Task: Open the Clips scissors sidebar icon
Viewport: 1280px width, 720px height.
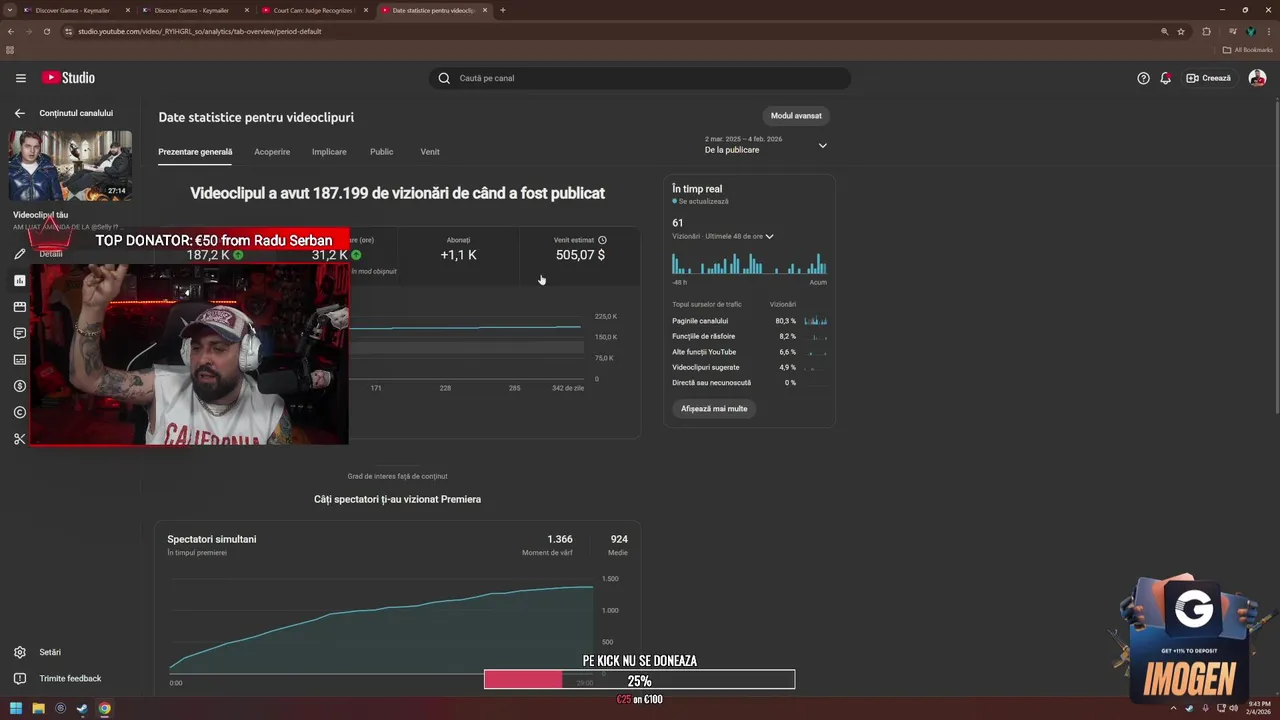Action: coord(19,439)
